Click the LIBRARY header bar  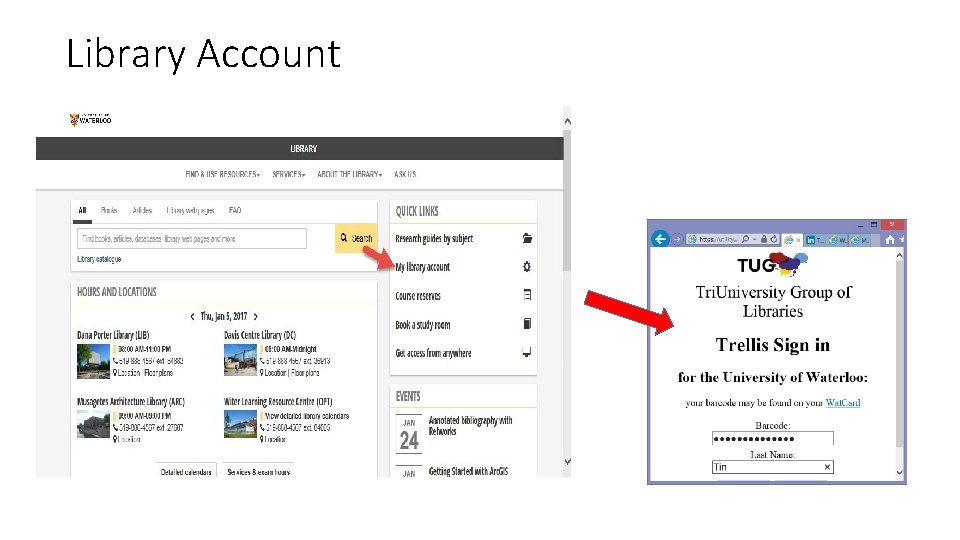(299, 149)
